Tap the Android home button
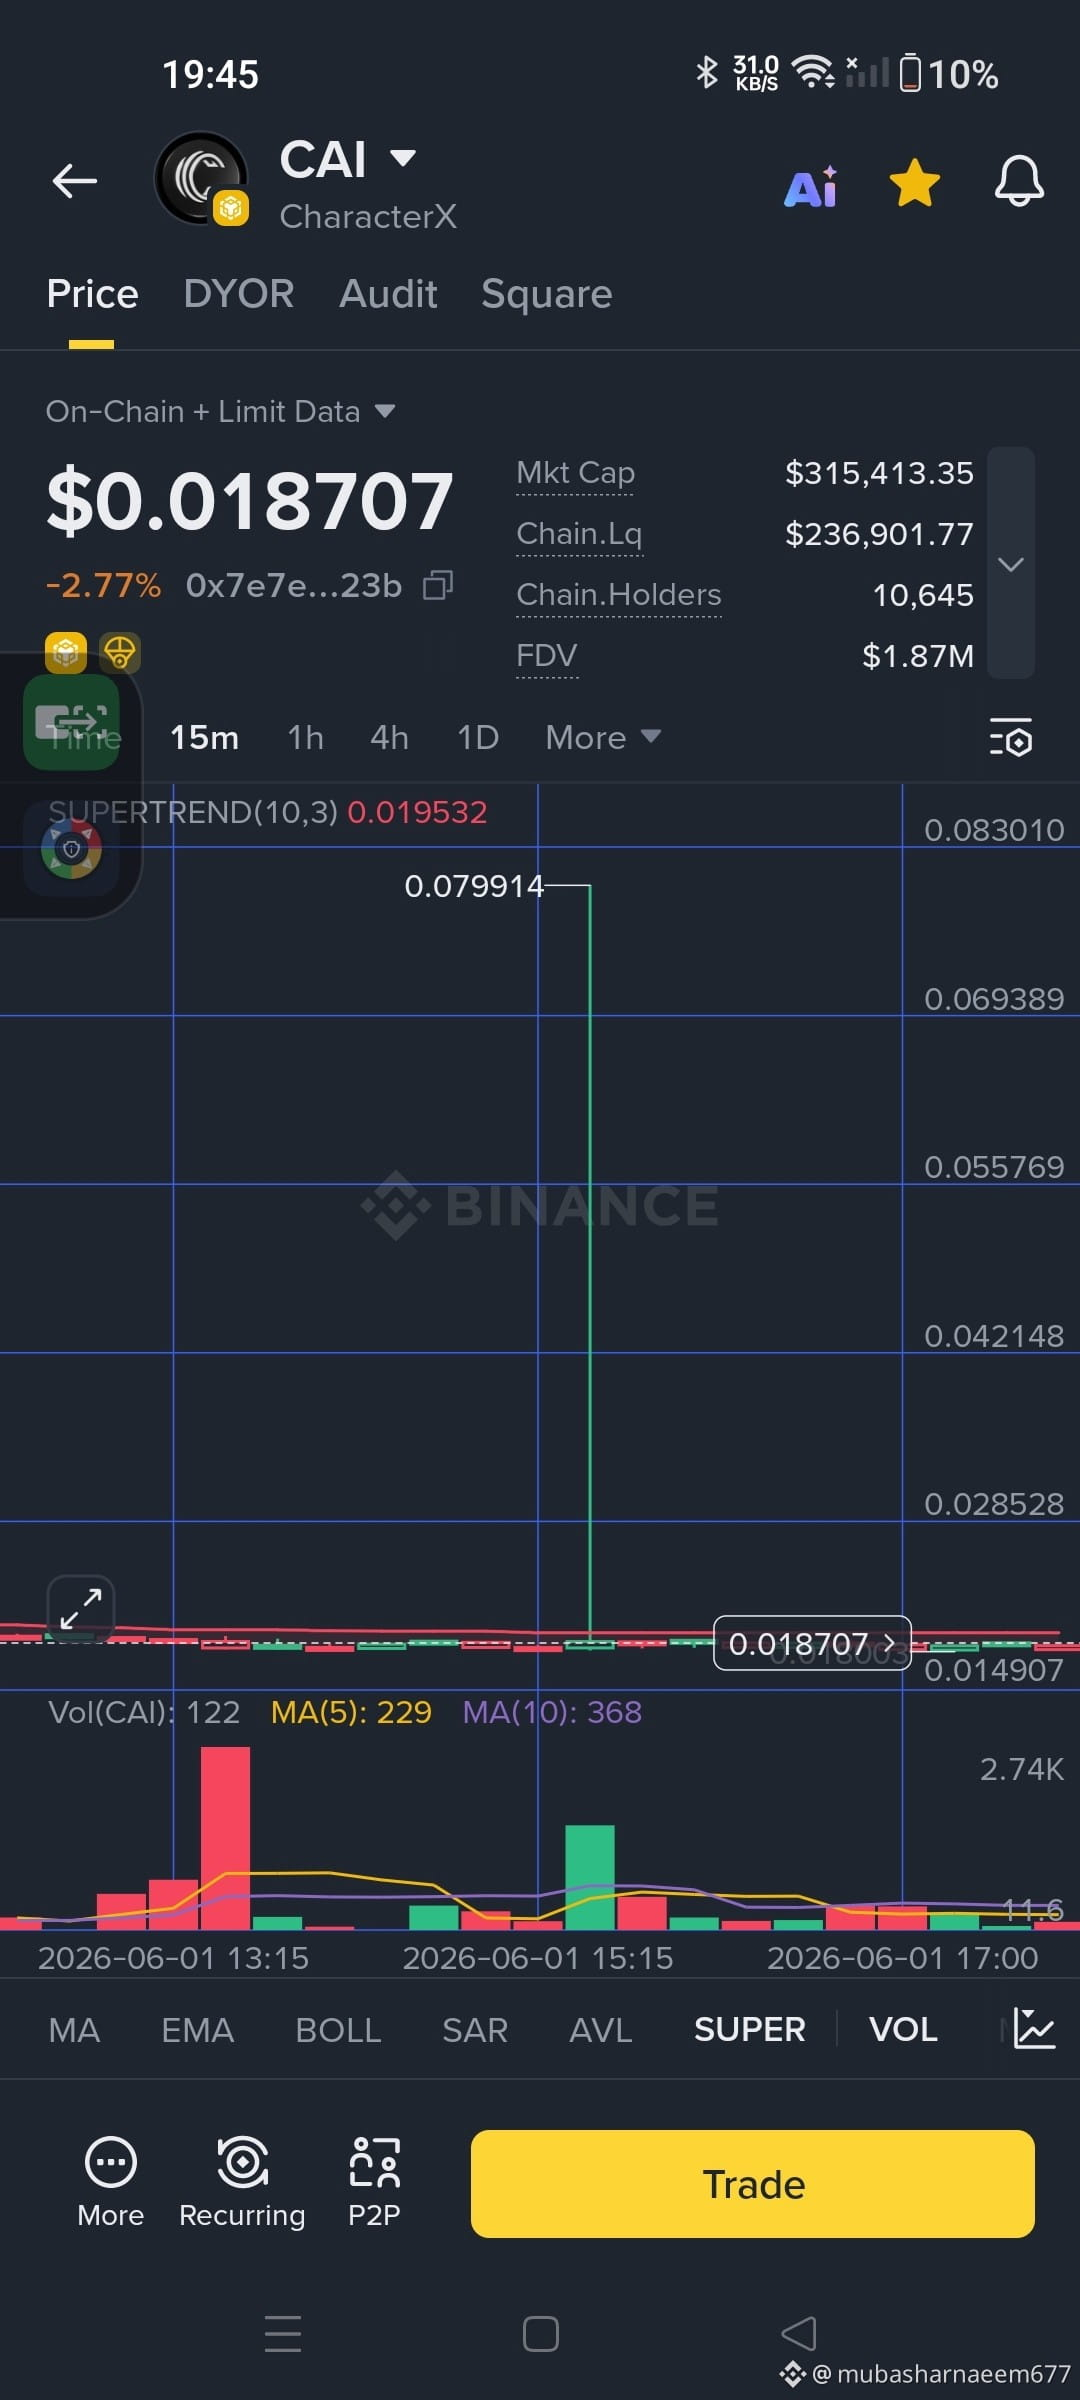 (x=540, y=2334)
